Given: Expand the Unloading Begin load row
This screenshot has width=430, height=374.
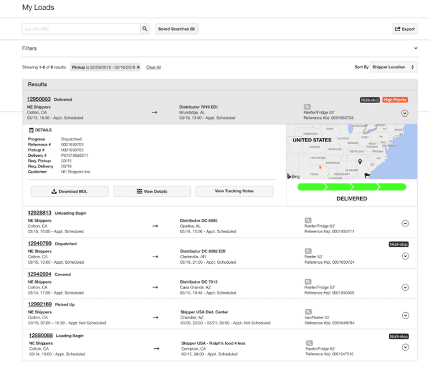Looking at the screenshot, I should click(x=405, y=223).
